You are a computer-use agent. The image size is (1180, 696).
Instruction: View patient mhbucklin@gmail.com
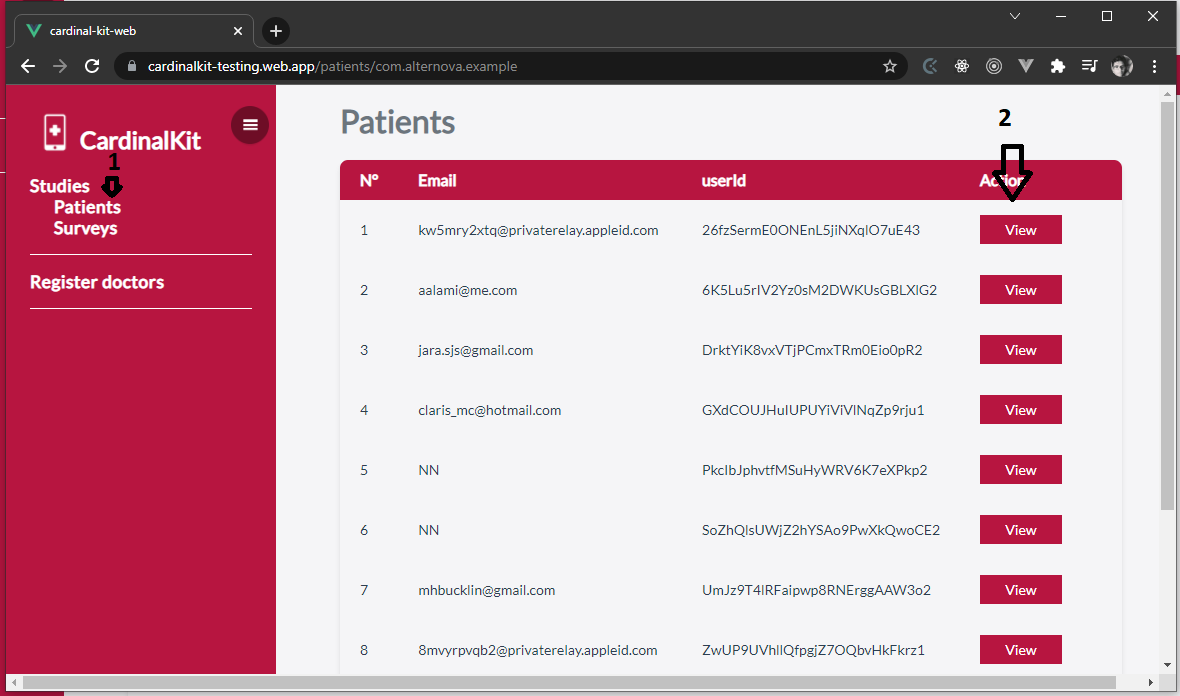(1020, 590)
